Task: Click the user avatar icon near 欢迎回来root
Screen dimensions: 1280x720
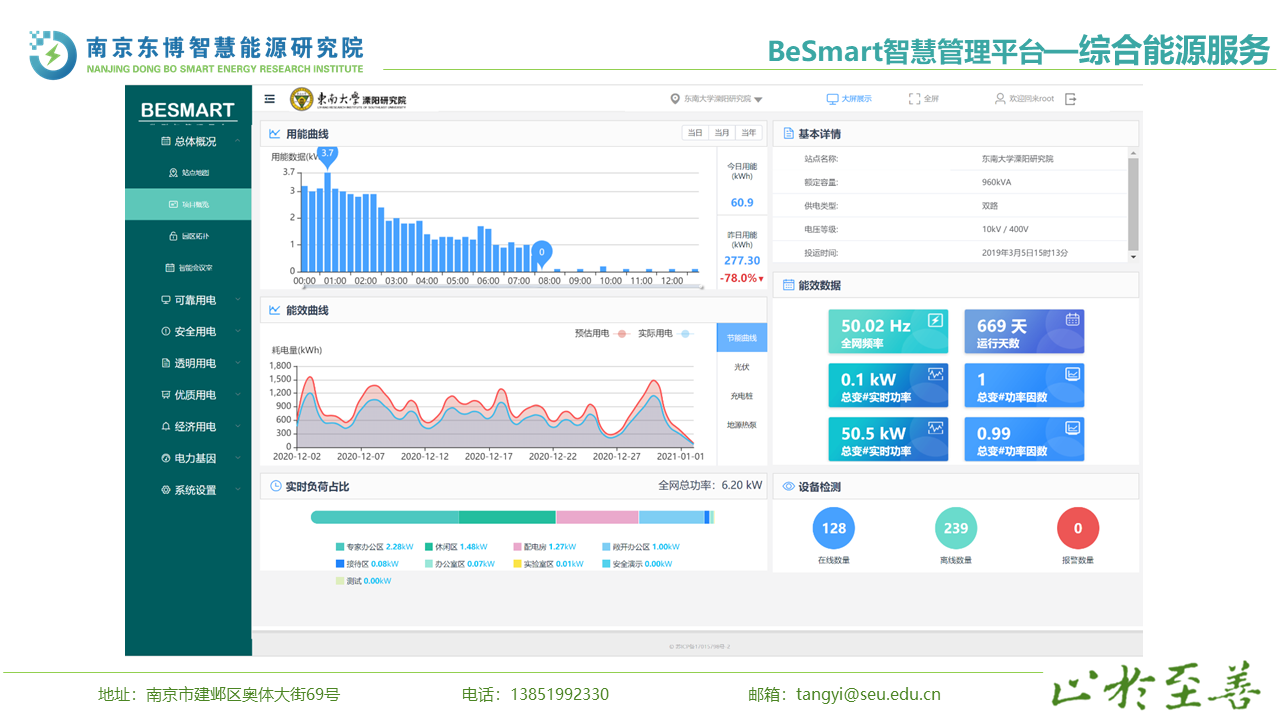Action: [x=1000, y=99]
